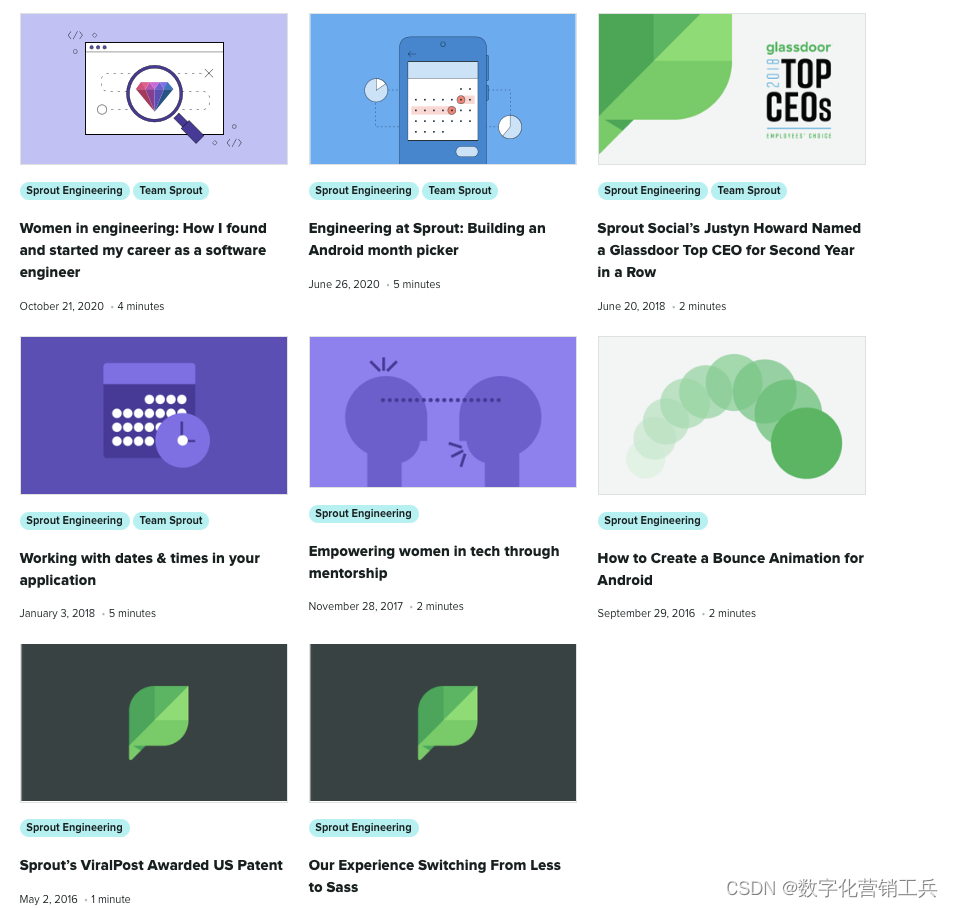Screen dimensions: 953x908
Task: Click the 'January 3, 2018' date text
Action: point(57,613)
